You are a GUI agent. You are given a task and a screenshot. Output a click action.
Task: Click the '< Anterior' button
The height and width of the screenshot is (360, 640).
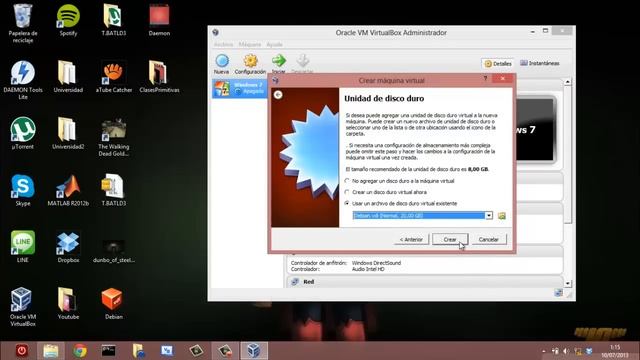coord(411,240)
